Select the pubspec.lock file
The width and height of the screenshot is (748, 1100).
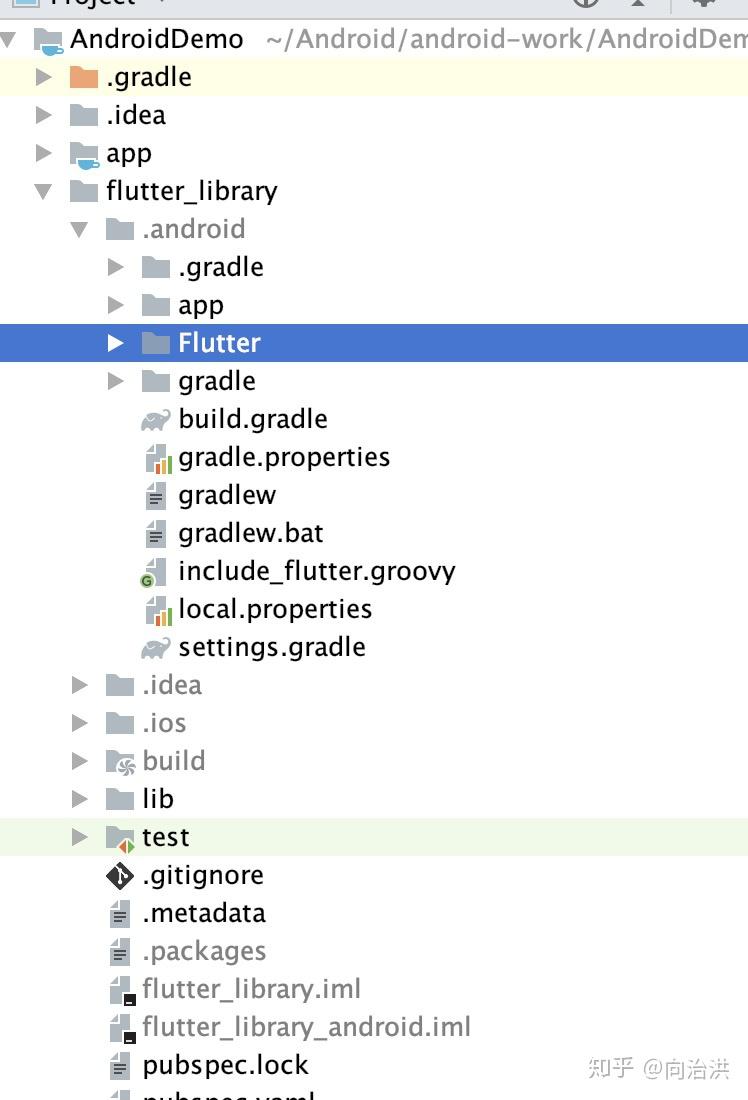click(225, 1065)
